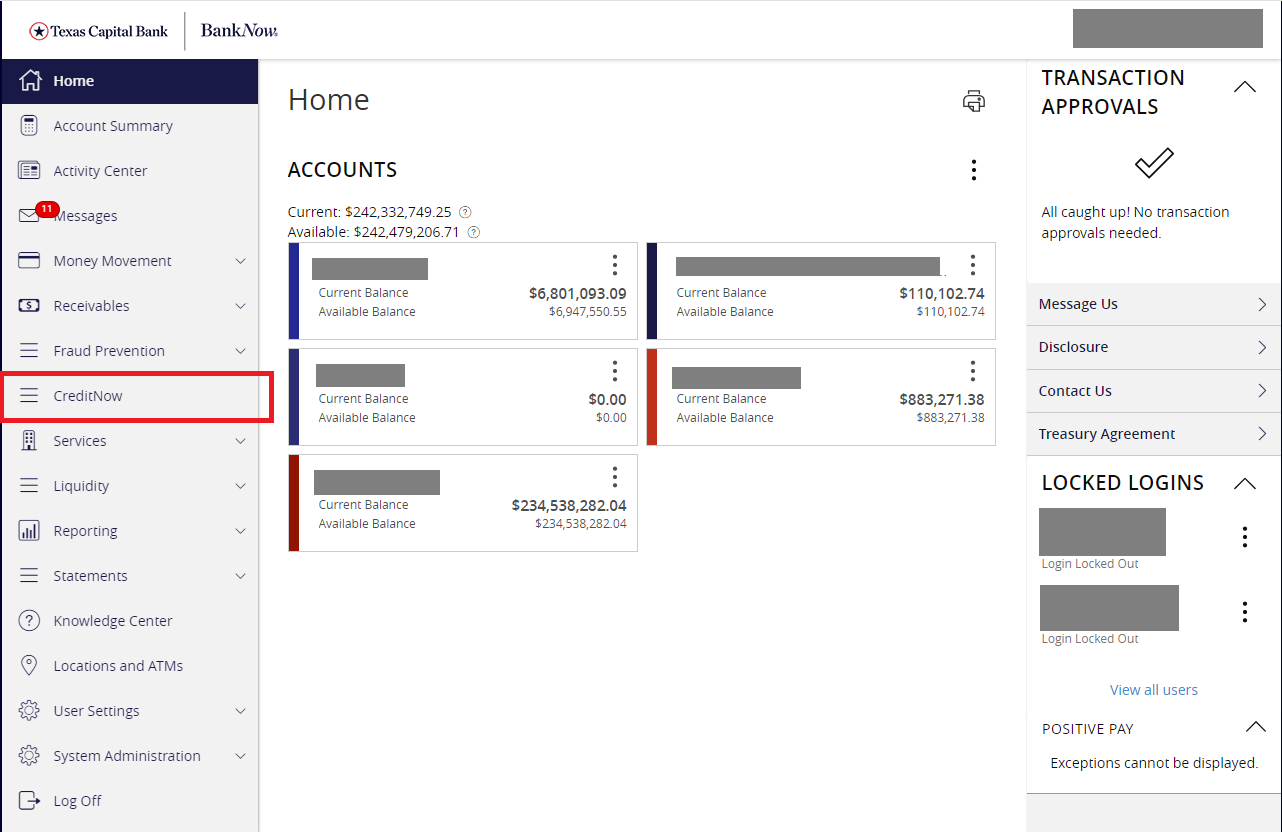The height and width of the screenshot is (832, 1282).
Task: Expand the Receivables menu chevron
Action: (x=240, y=306)
